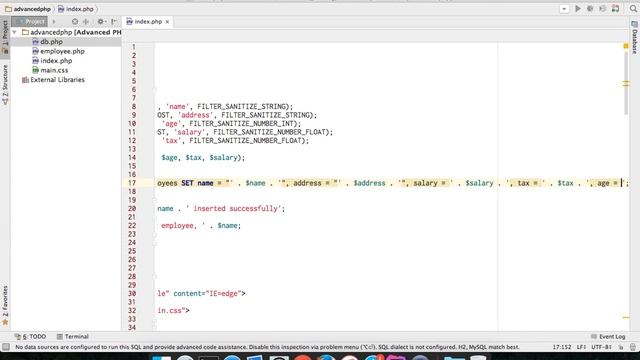Select External Libraries node
Image resolution: width=640 pixels, height=360 pixels.
tap(57, 80)
